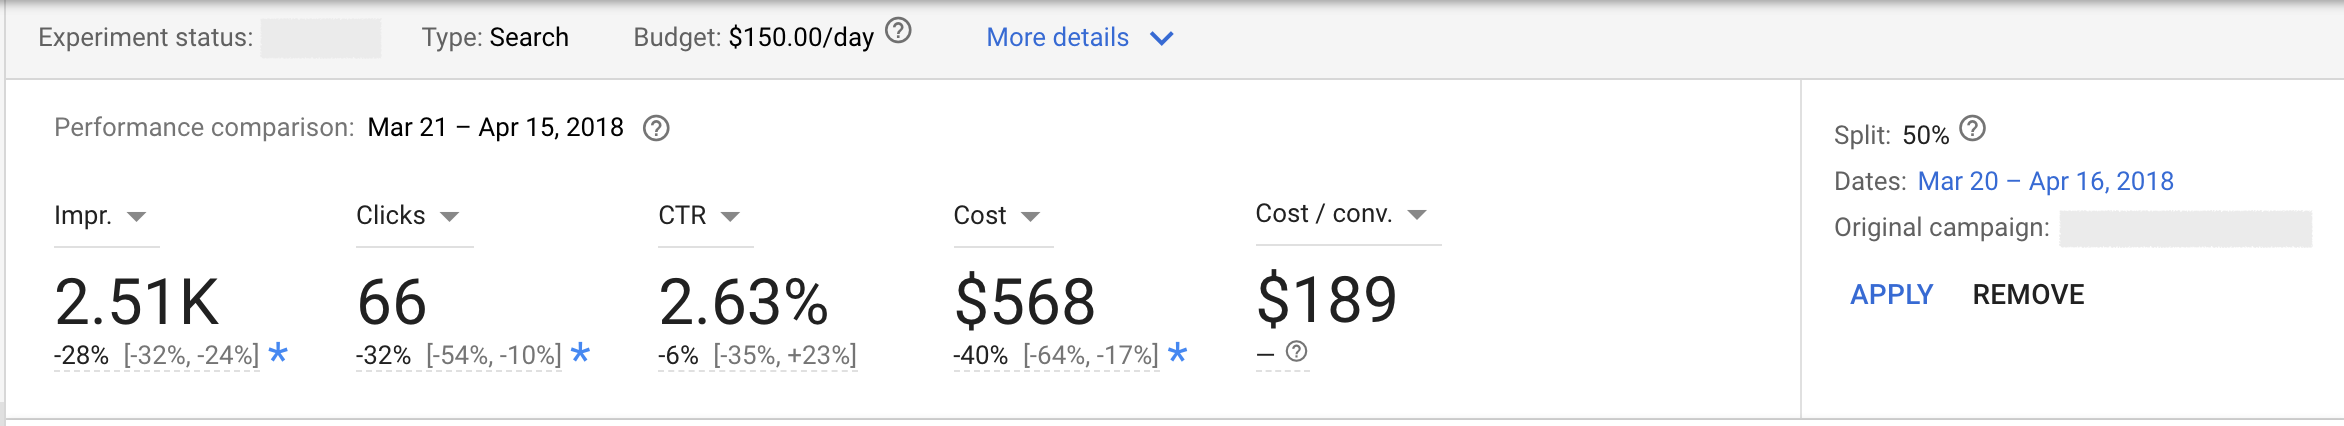Screen dimensions: 2344x426
Task: Click the blue asterisk beside Impr. change
Action: pyautogui.click(x=278, y=353)
